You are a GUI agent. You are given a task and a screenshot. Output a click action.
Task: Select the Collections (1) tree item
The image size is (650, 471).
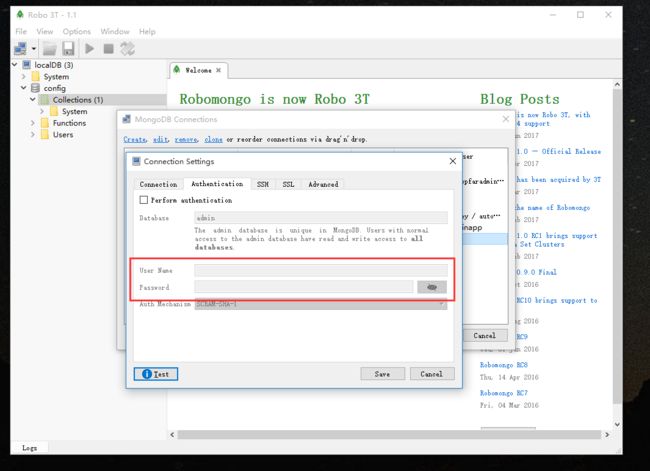tap(78, 100)
